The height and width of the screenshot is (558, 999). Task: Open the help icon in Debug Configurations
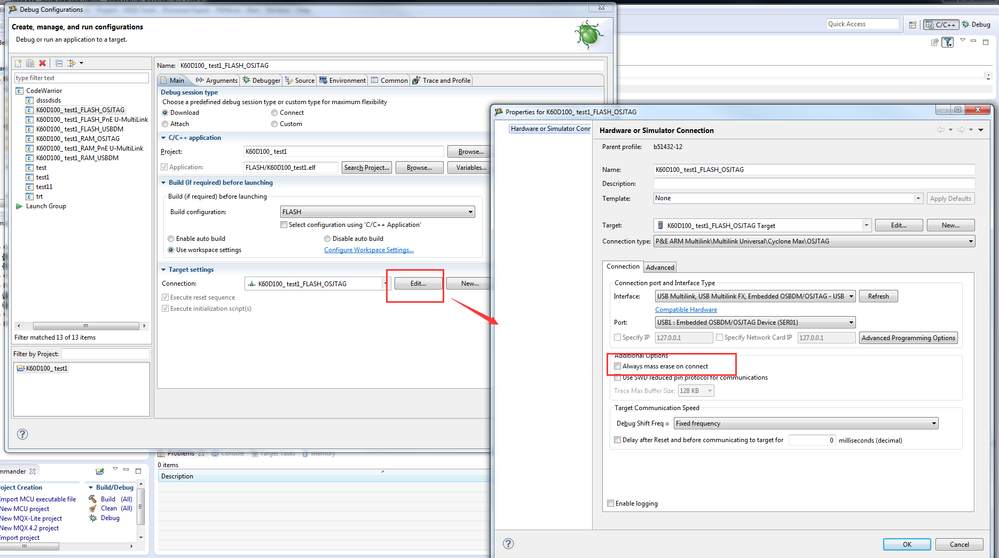point(22,434)
